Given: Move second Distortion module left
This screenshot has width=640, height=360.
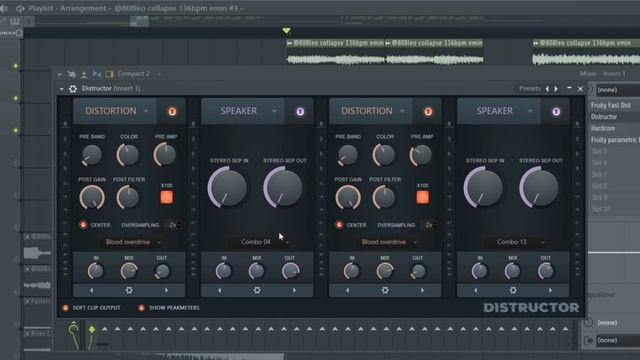Looking at the screenshot, I should 347,290.
